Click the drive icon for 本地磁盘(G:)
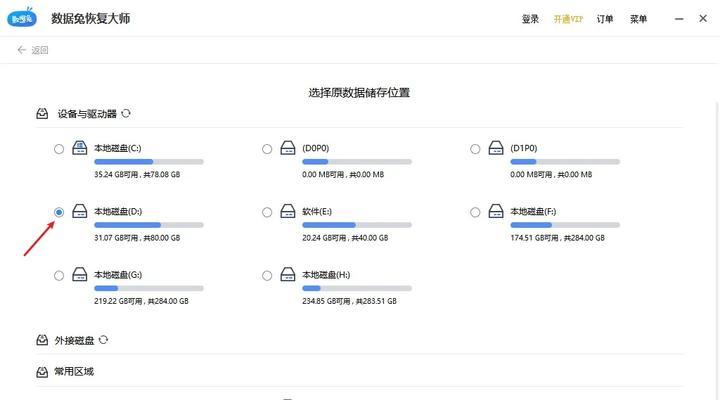This screenshot has width=720, height=400. (80, 274)
